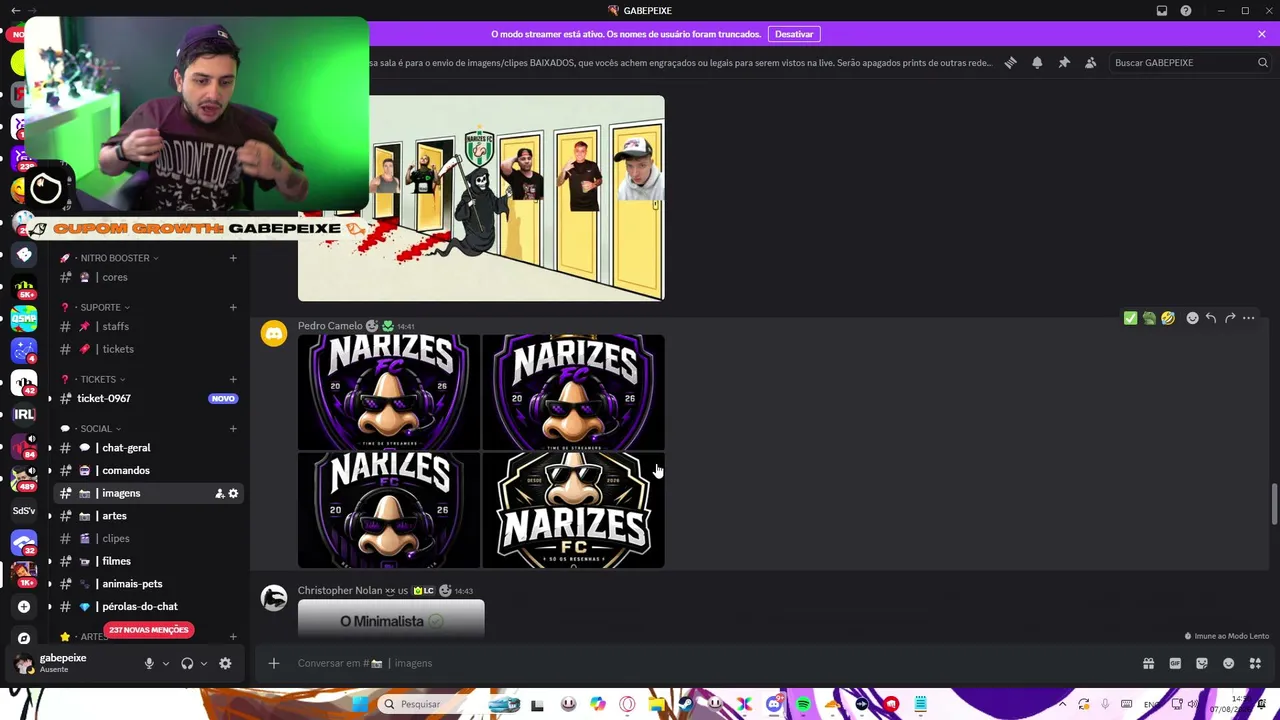Go to the clipes channel

tap(148, 538)
